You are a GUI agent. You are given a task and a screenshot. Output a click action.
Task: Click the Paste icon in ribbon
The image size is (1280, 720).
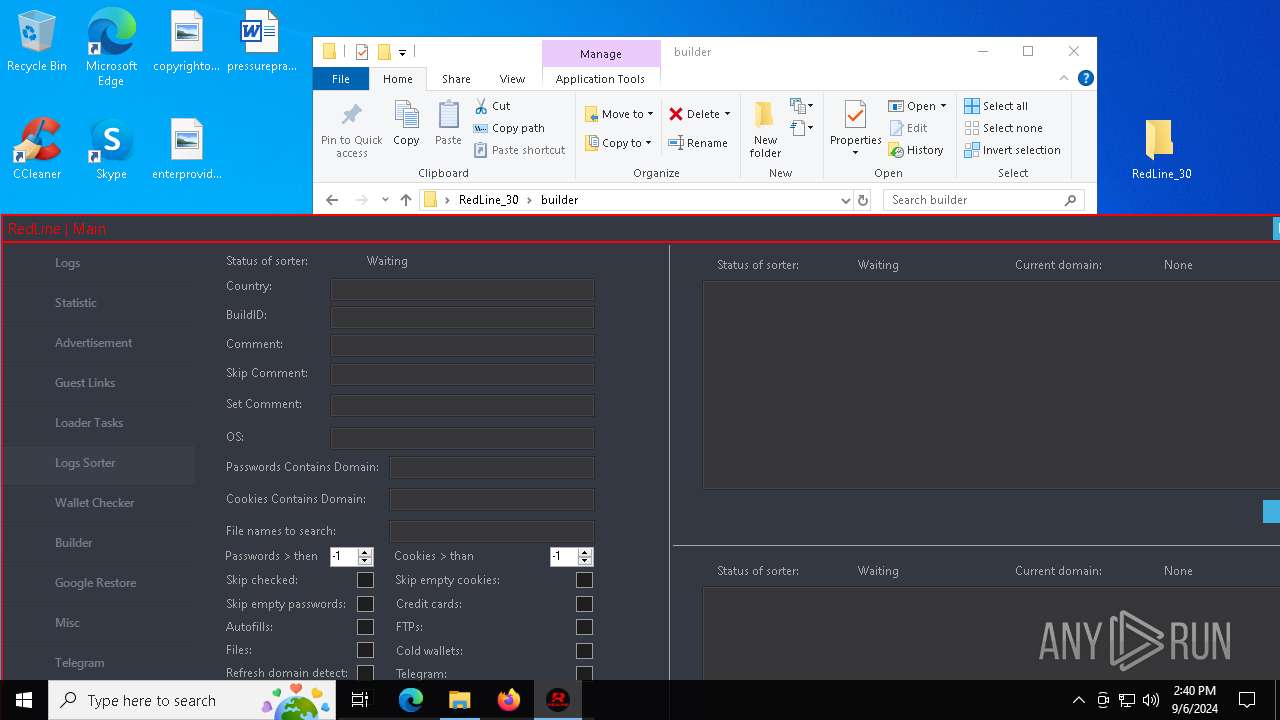[448, 116]
